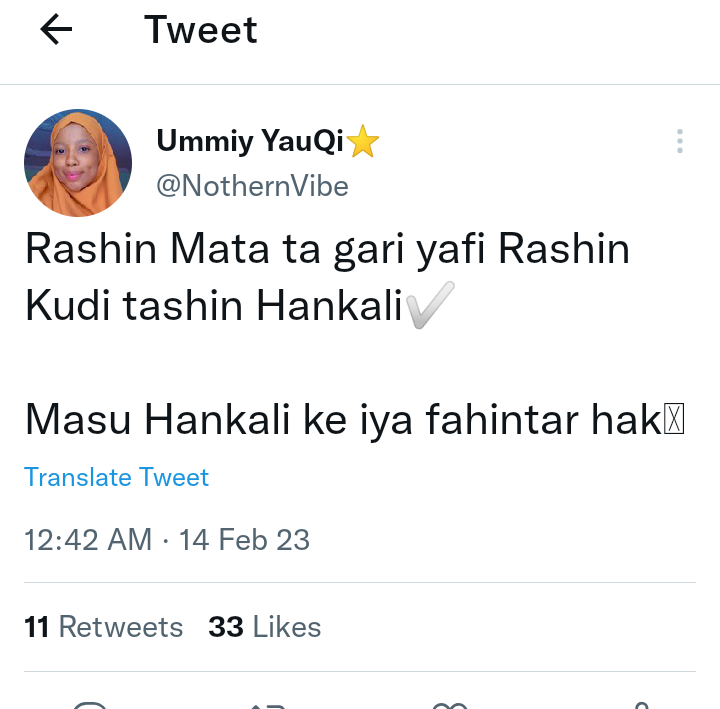Like the tweet with the heart icon
Screen dimensions: 720x709
click(450, 703)
